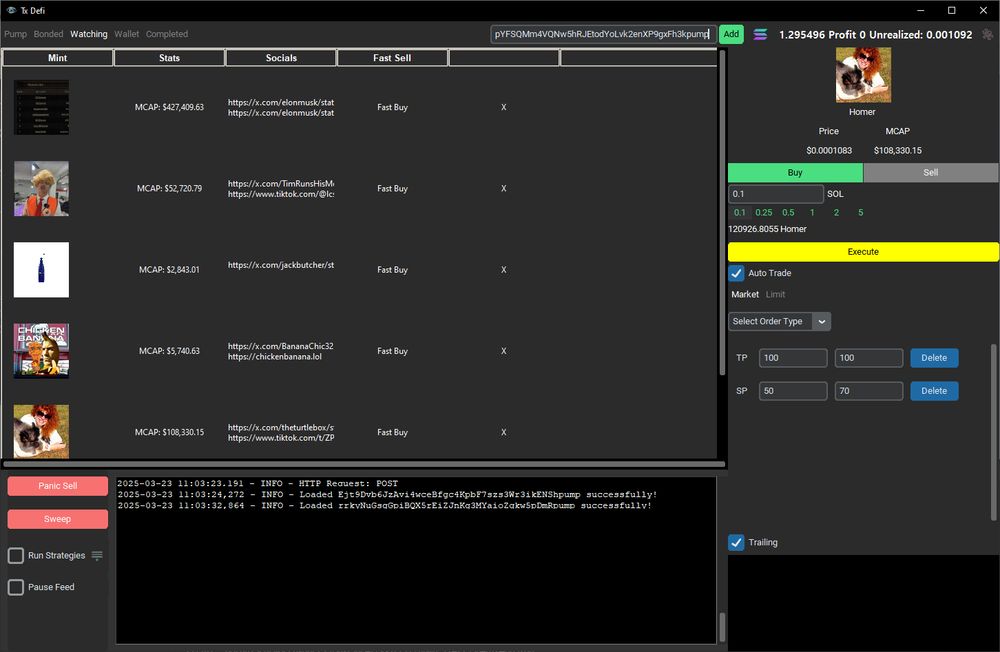Toggle the Auto Trade checkbox

click(736, 273)
